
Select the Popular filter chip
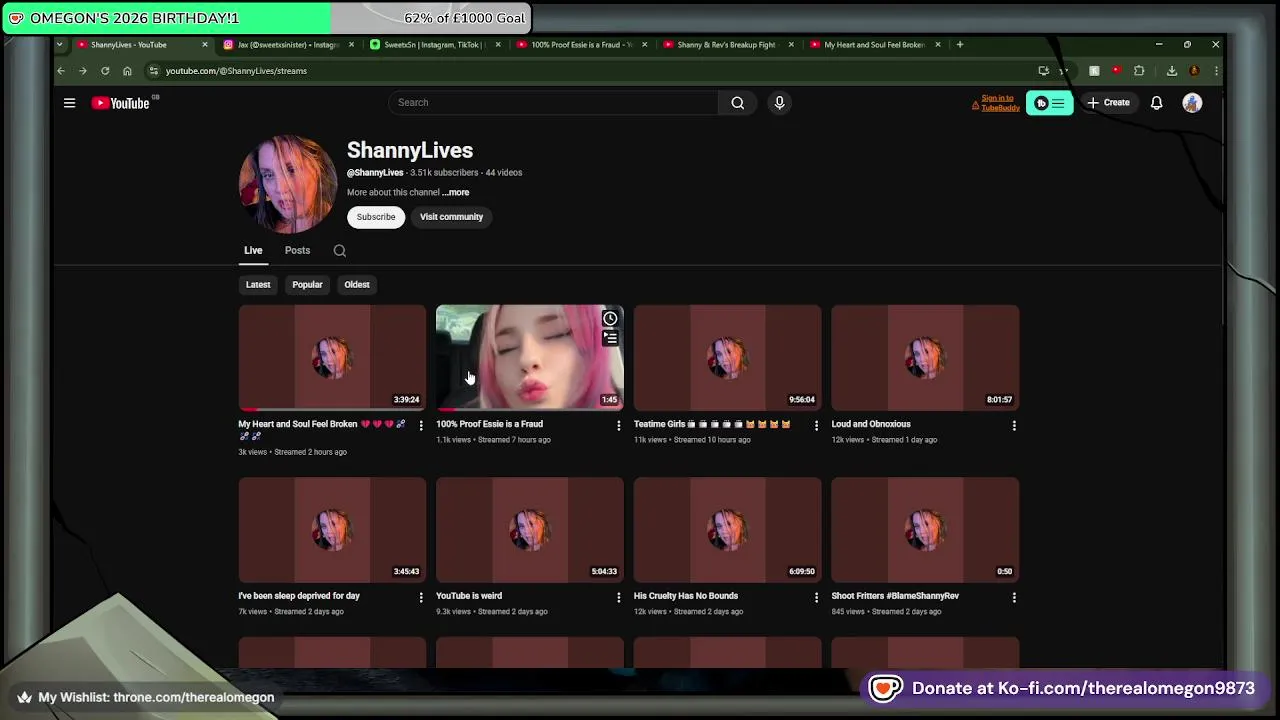pyautogui.click(x=307, y=285)
